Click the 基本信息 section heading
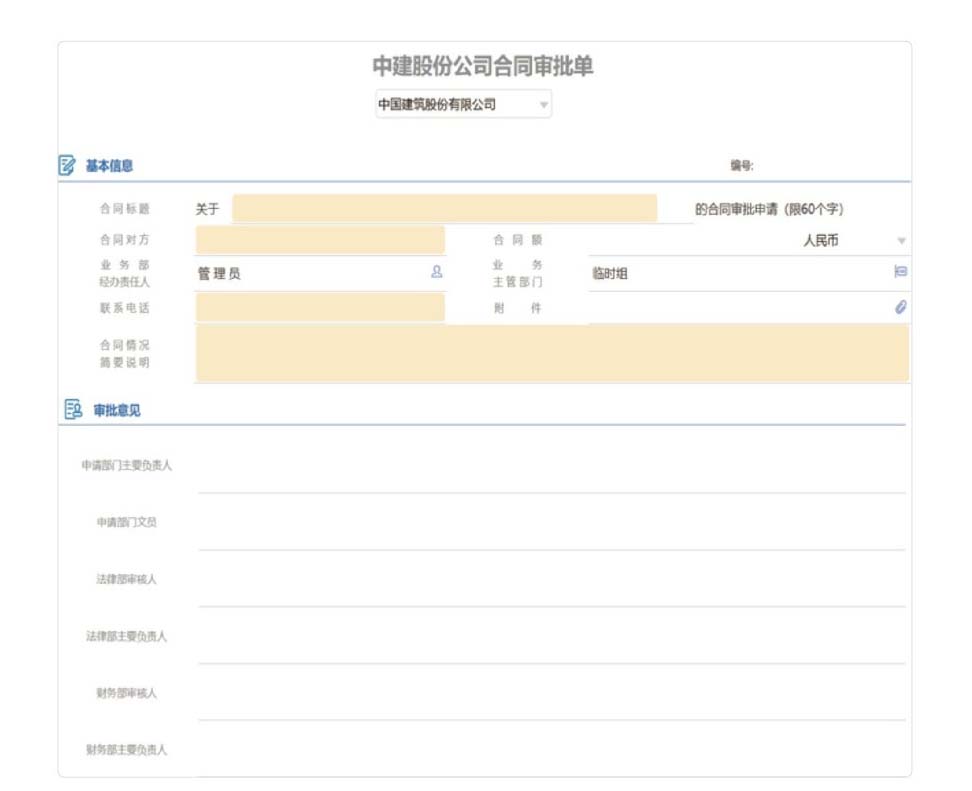Image resolution: width=972 pixels, height=791 pixels. [109, 166]
